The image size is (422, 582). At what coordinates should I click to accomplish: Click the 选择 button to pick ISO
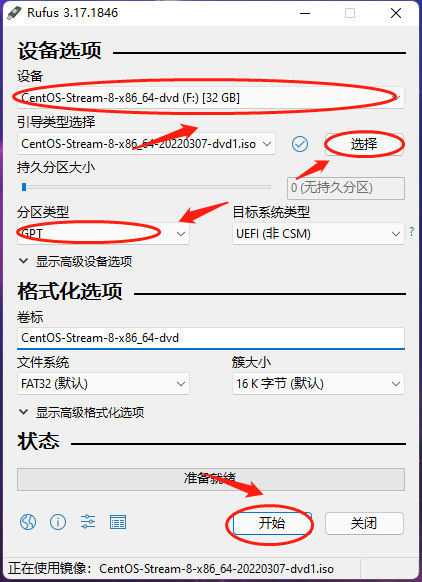pyautogui.click(x=364, y=144)
